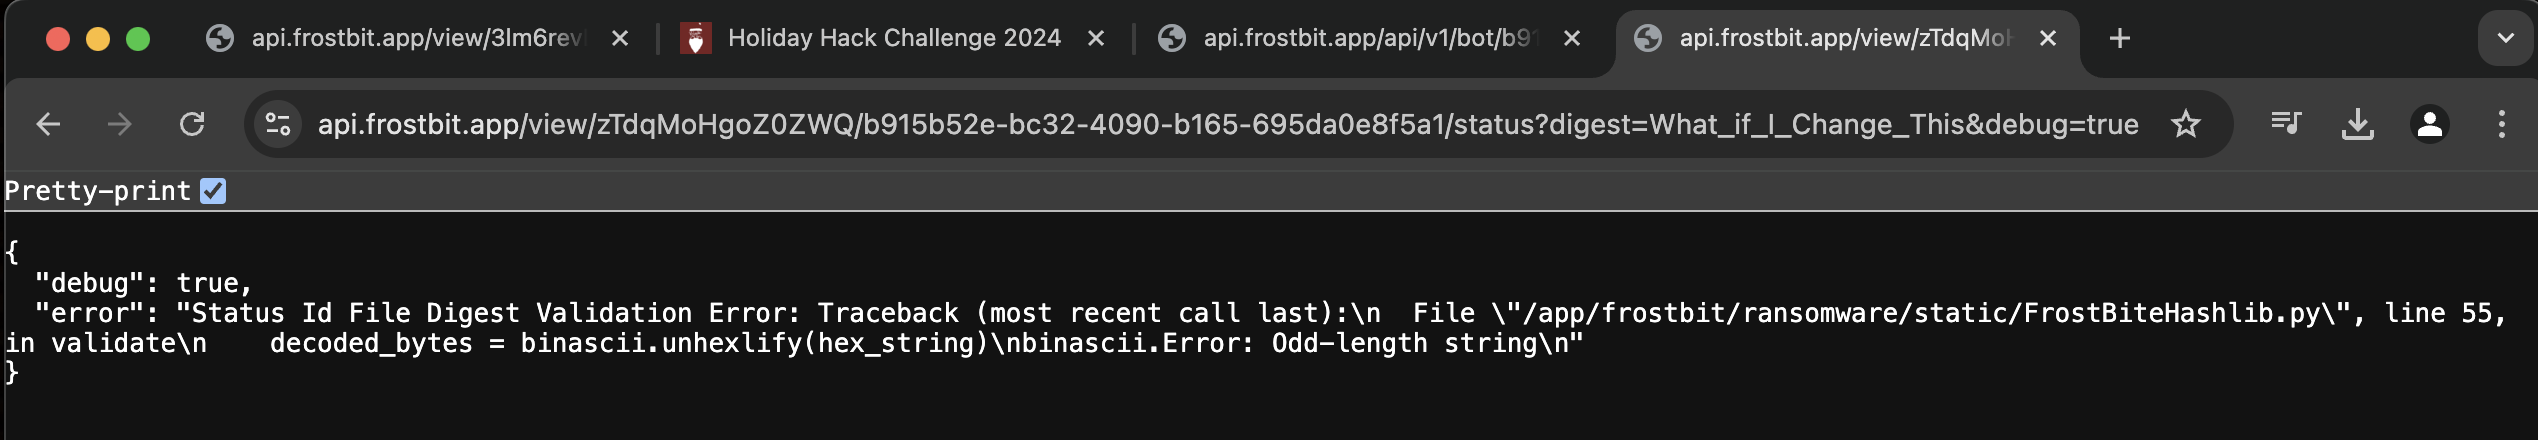View site information icon in address bar

coord(278,124)
